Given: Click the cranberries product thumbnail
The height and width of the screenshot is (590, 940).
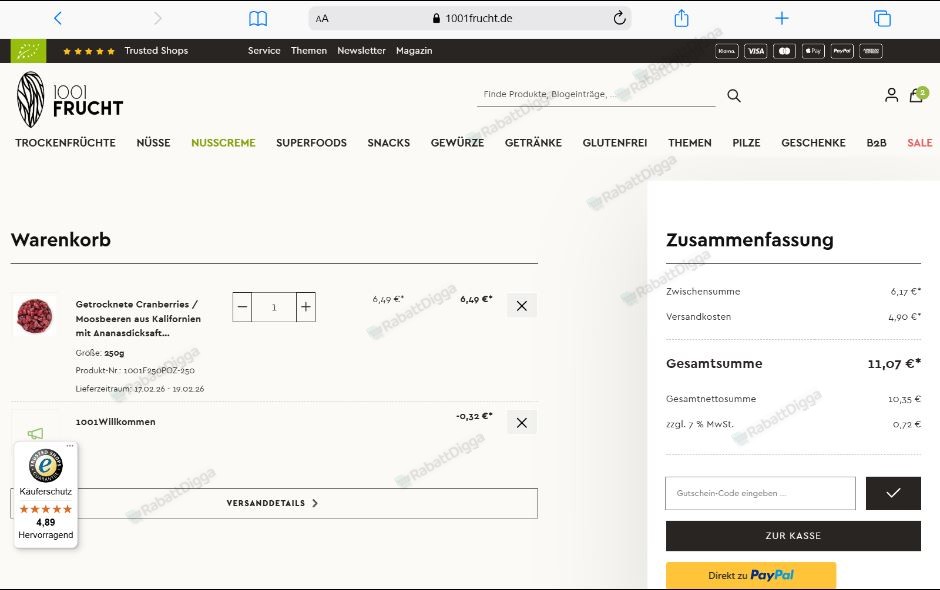Looking at the screenshot, I should tap(35, 315).
